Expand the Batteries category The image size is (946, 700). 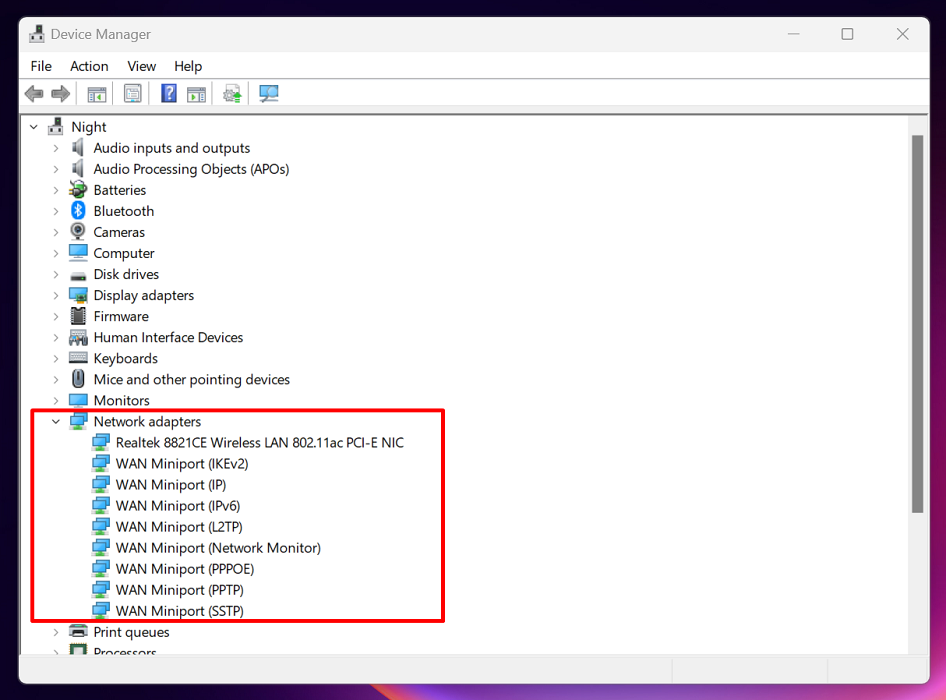pyautogui.click(x=56, y=190)
